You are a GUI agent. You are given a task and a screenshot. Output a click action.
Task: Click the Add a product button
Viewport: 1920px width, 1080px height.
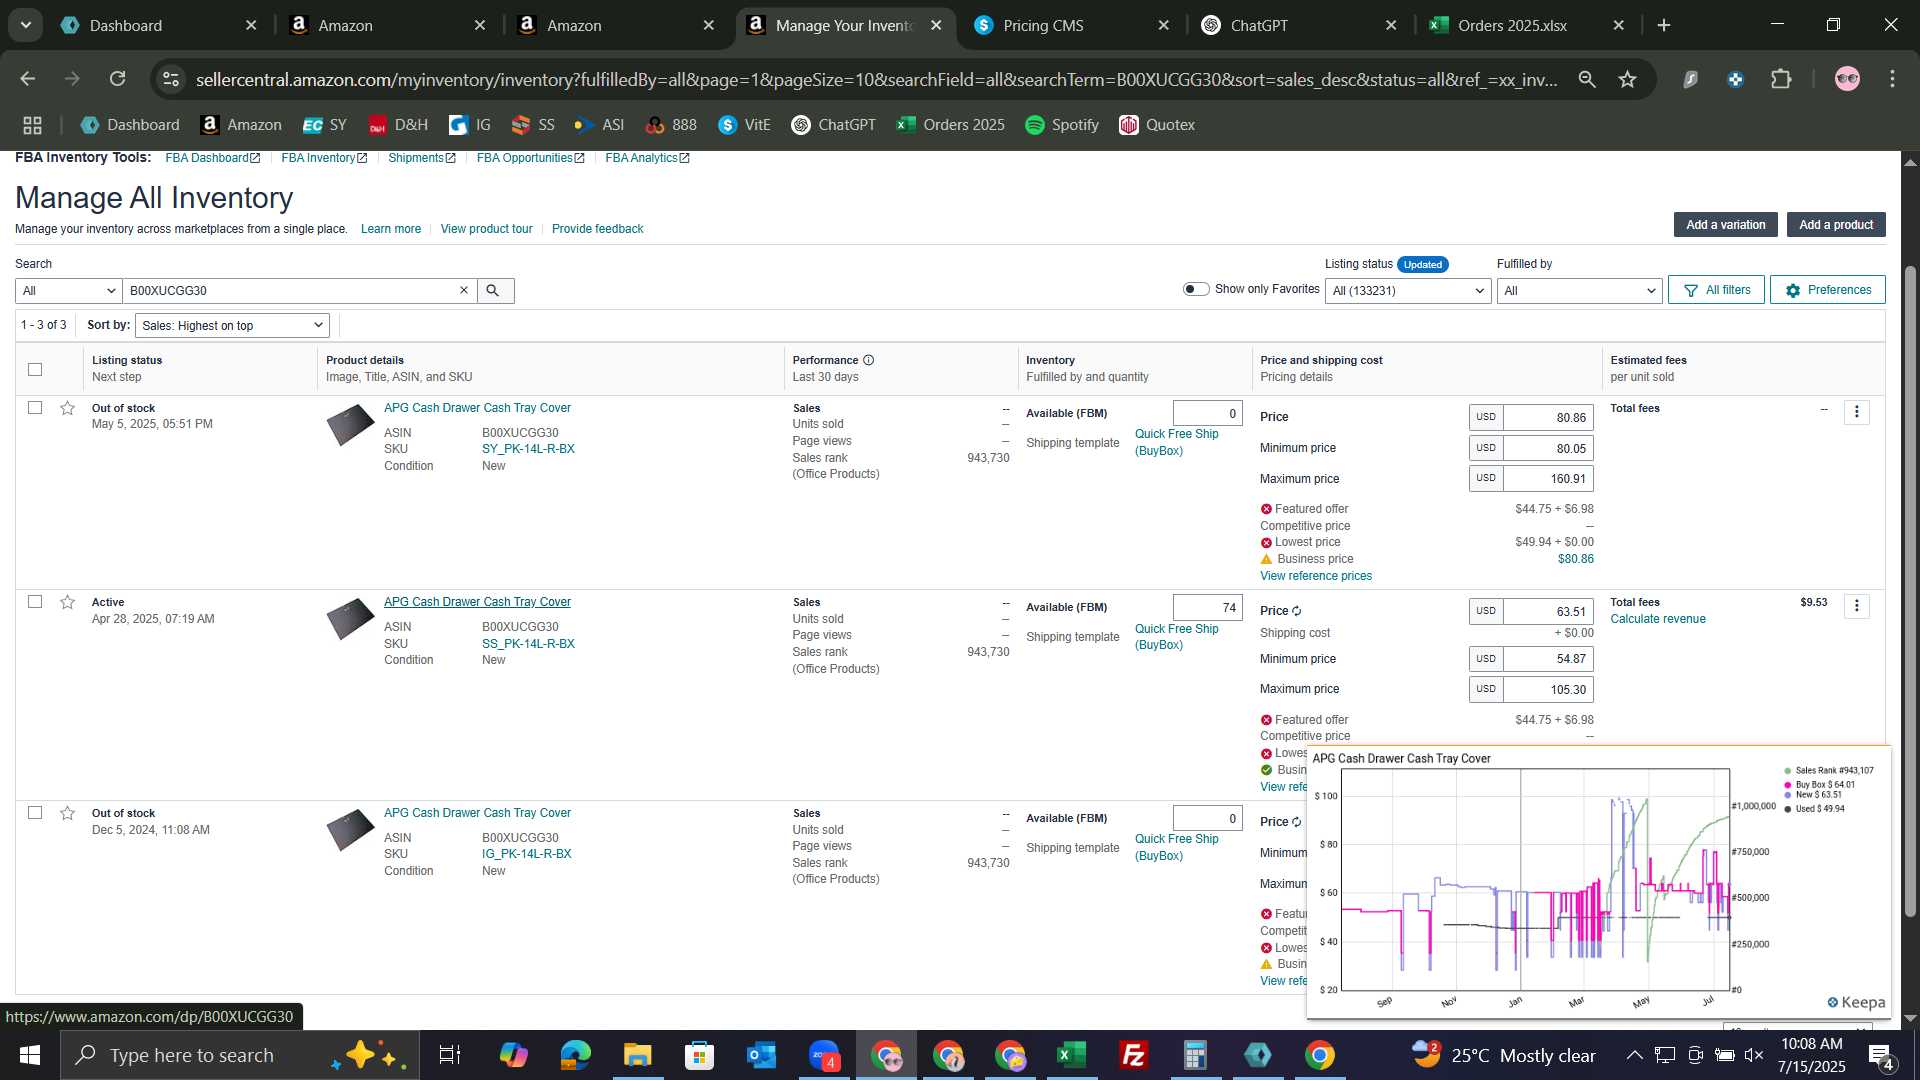1836,225
